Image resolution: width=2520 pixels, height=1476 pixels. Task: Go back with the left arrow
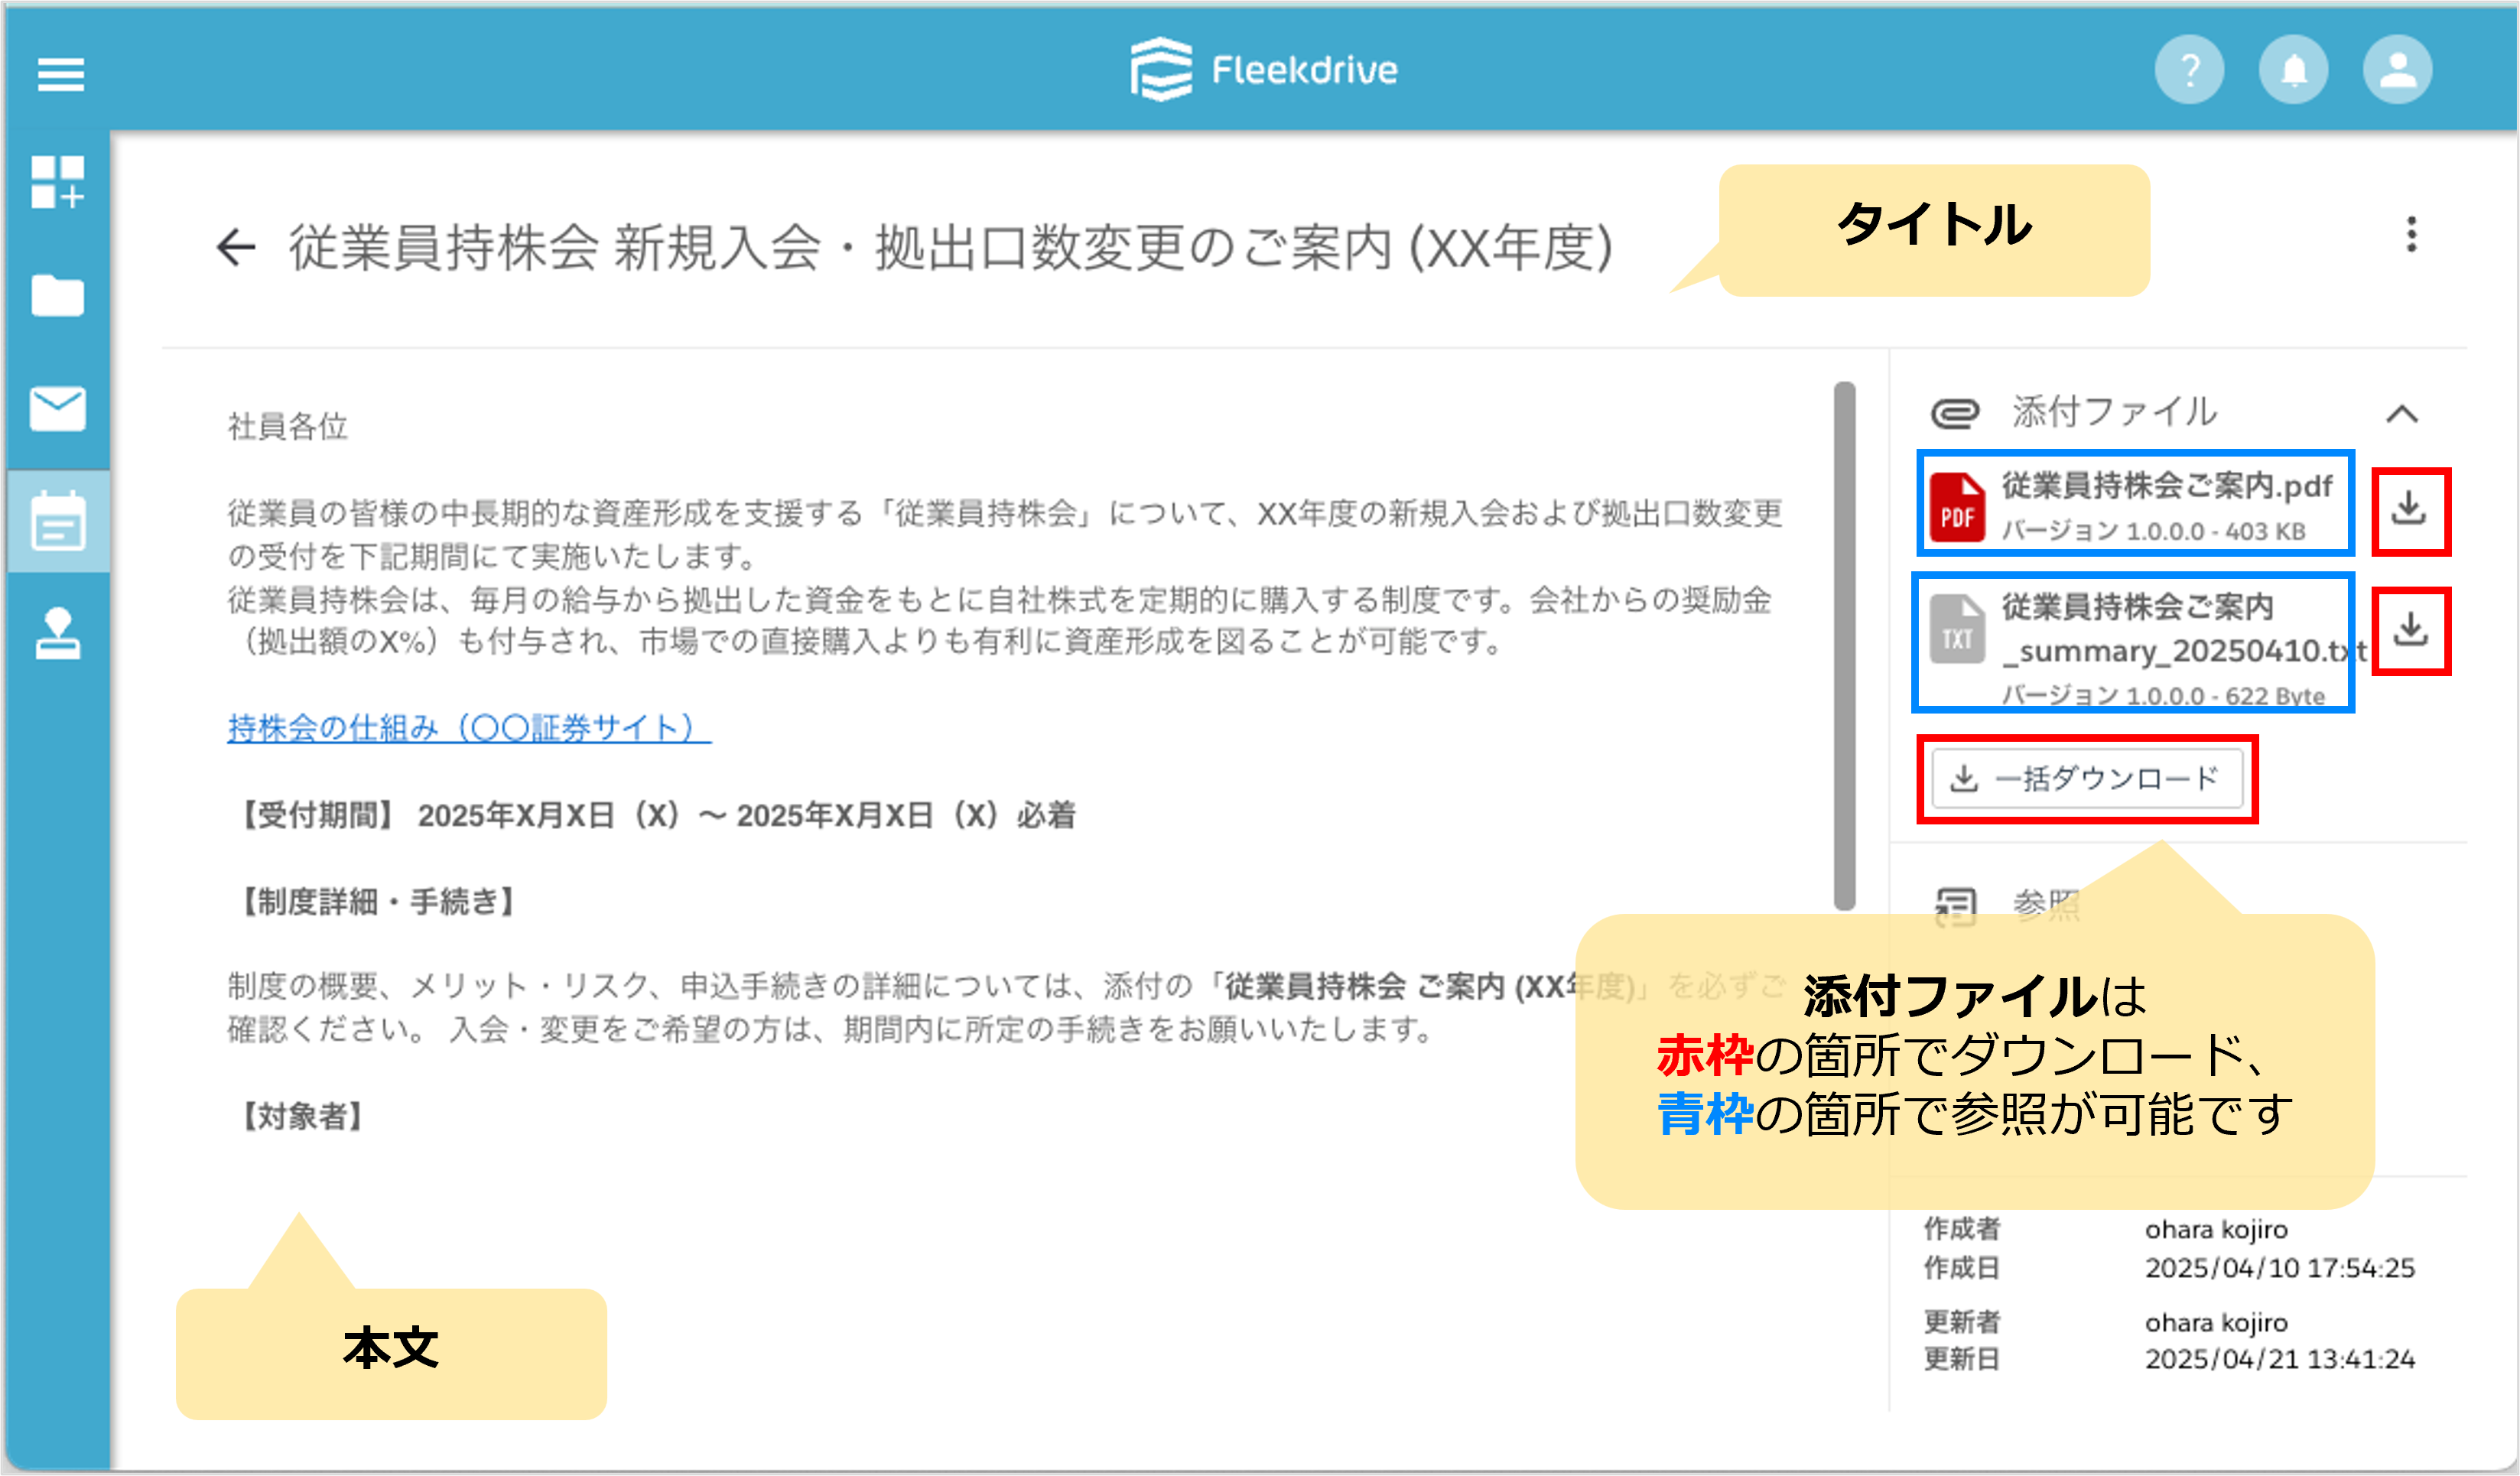(237, 247)
